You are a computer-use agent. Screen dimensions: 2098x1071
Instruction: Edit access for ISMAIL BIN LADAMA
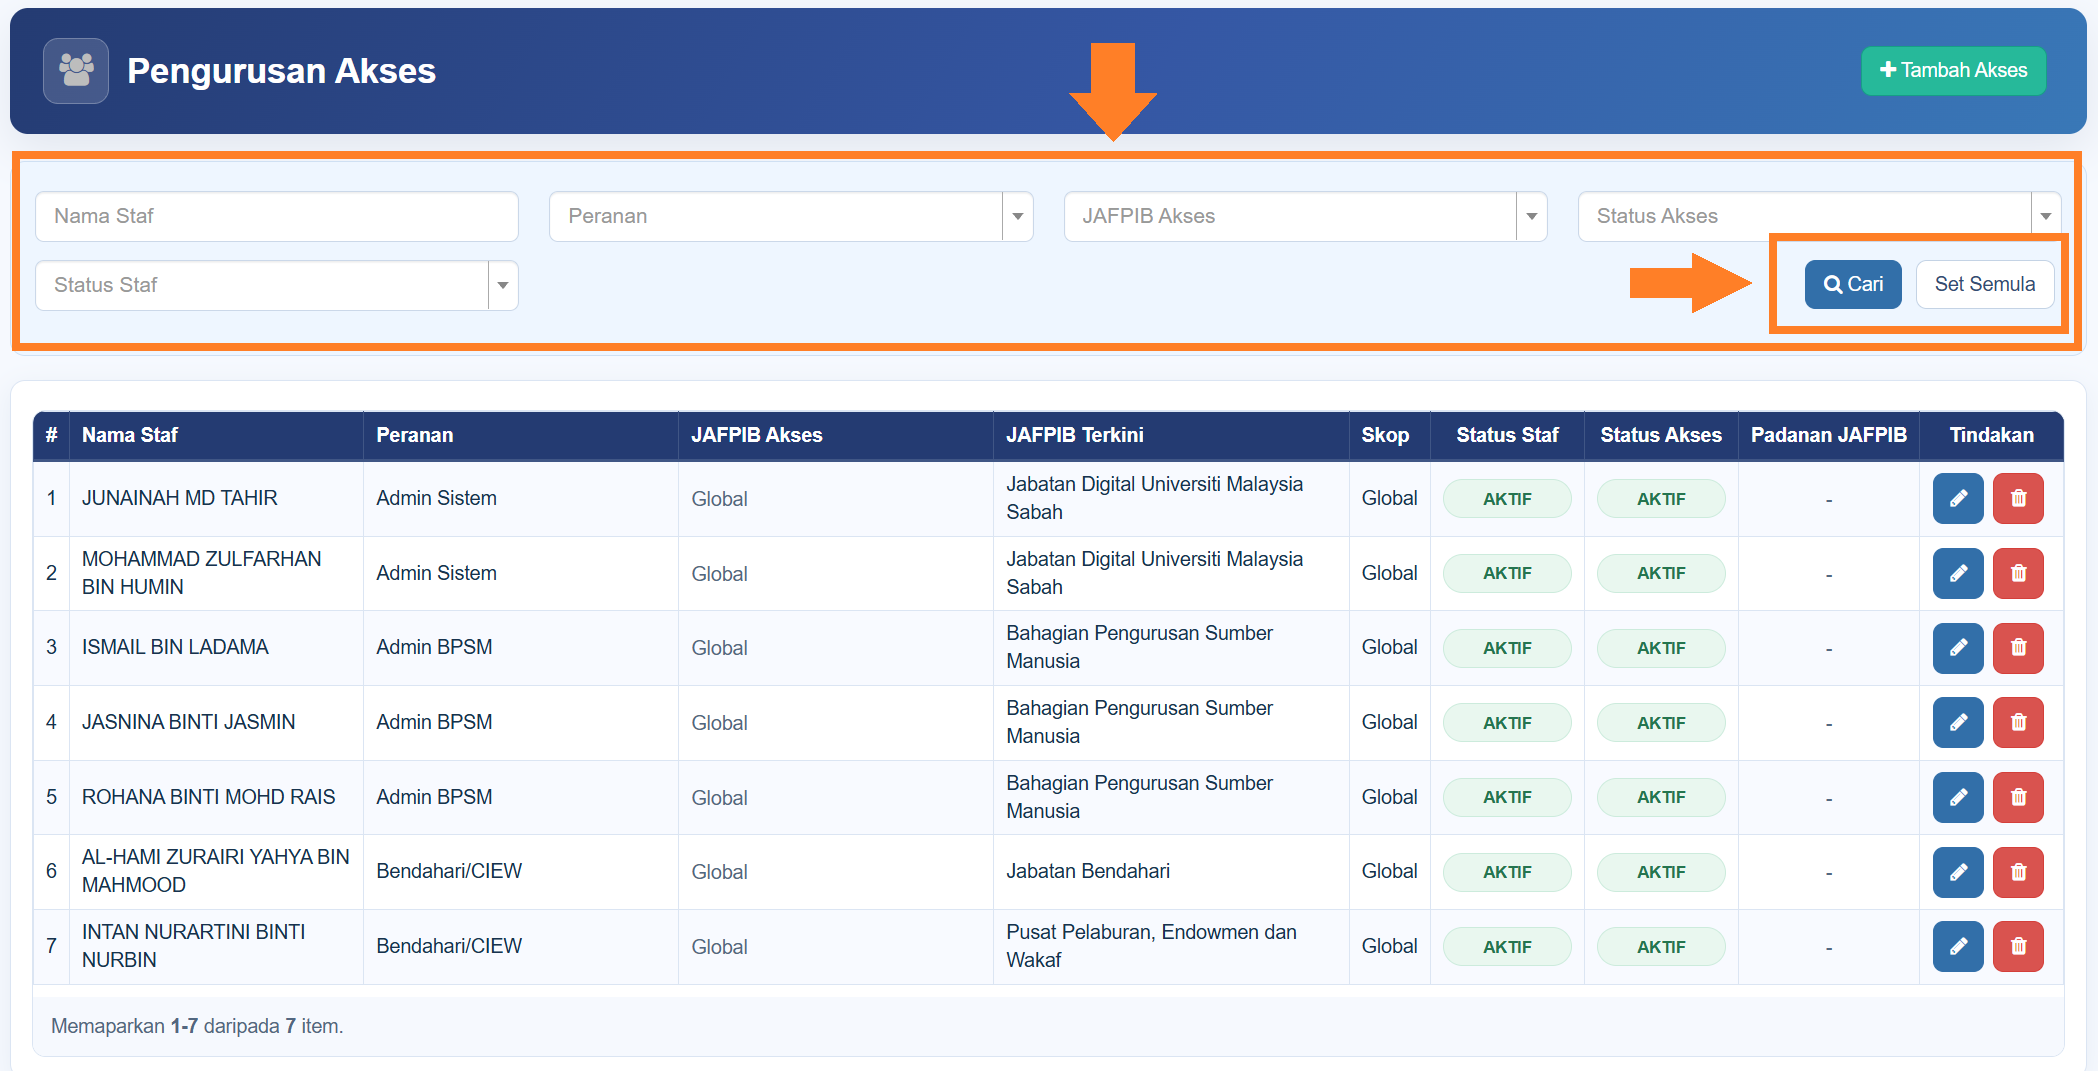1957,647
